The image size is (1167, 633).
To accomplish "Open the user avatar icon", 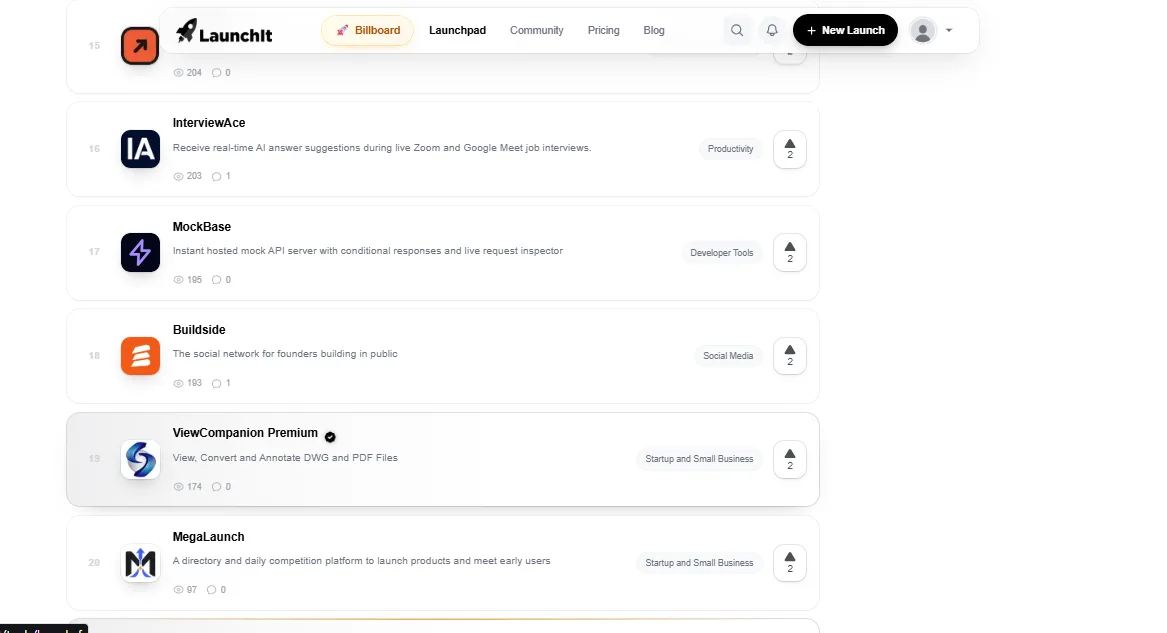I will (x=923, y=30).
